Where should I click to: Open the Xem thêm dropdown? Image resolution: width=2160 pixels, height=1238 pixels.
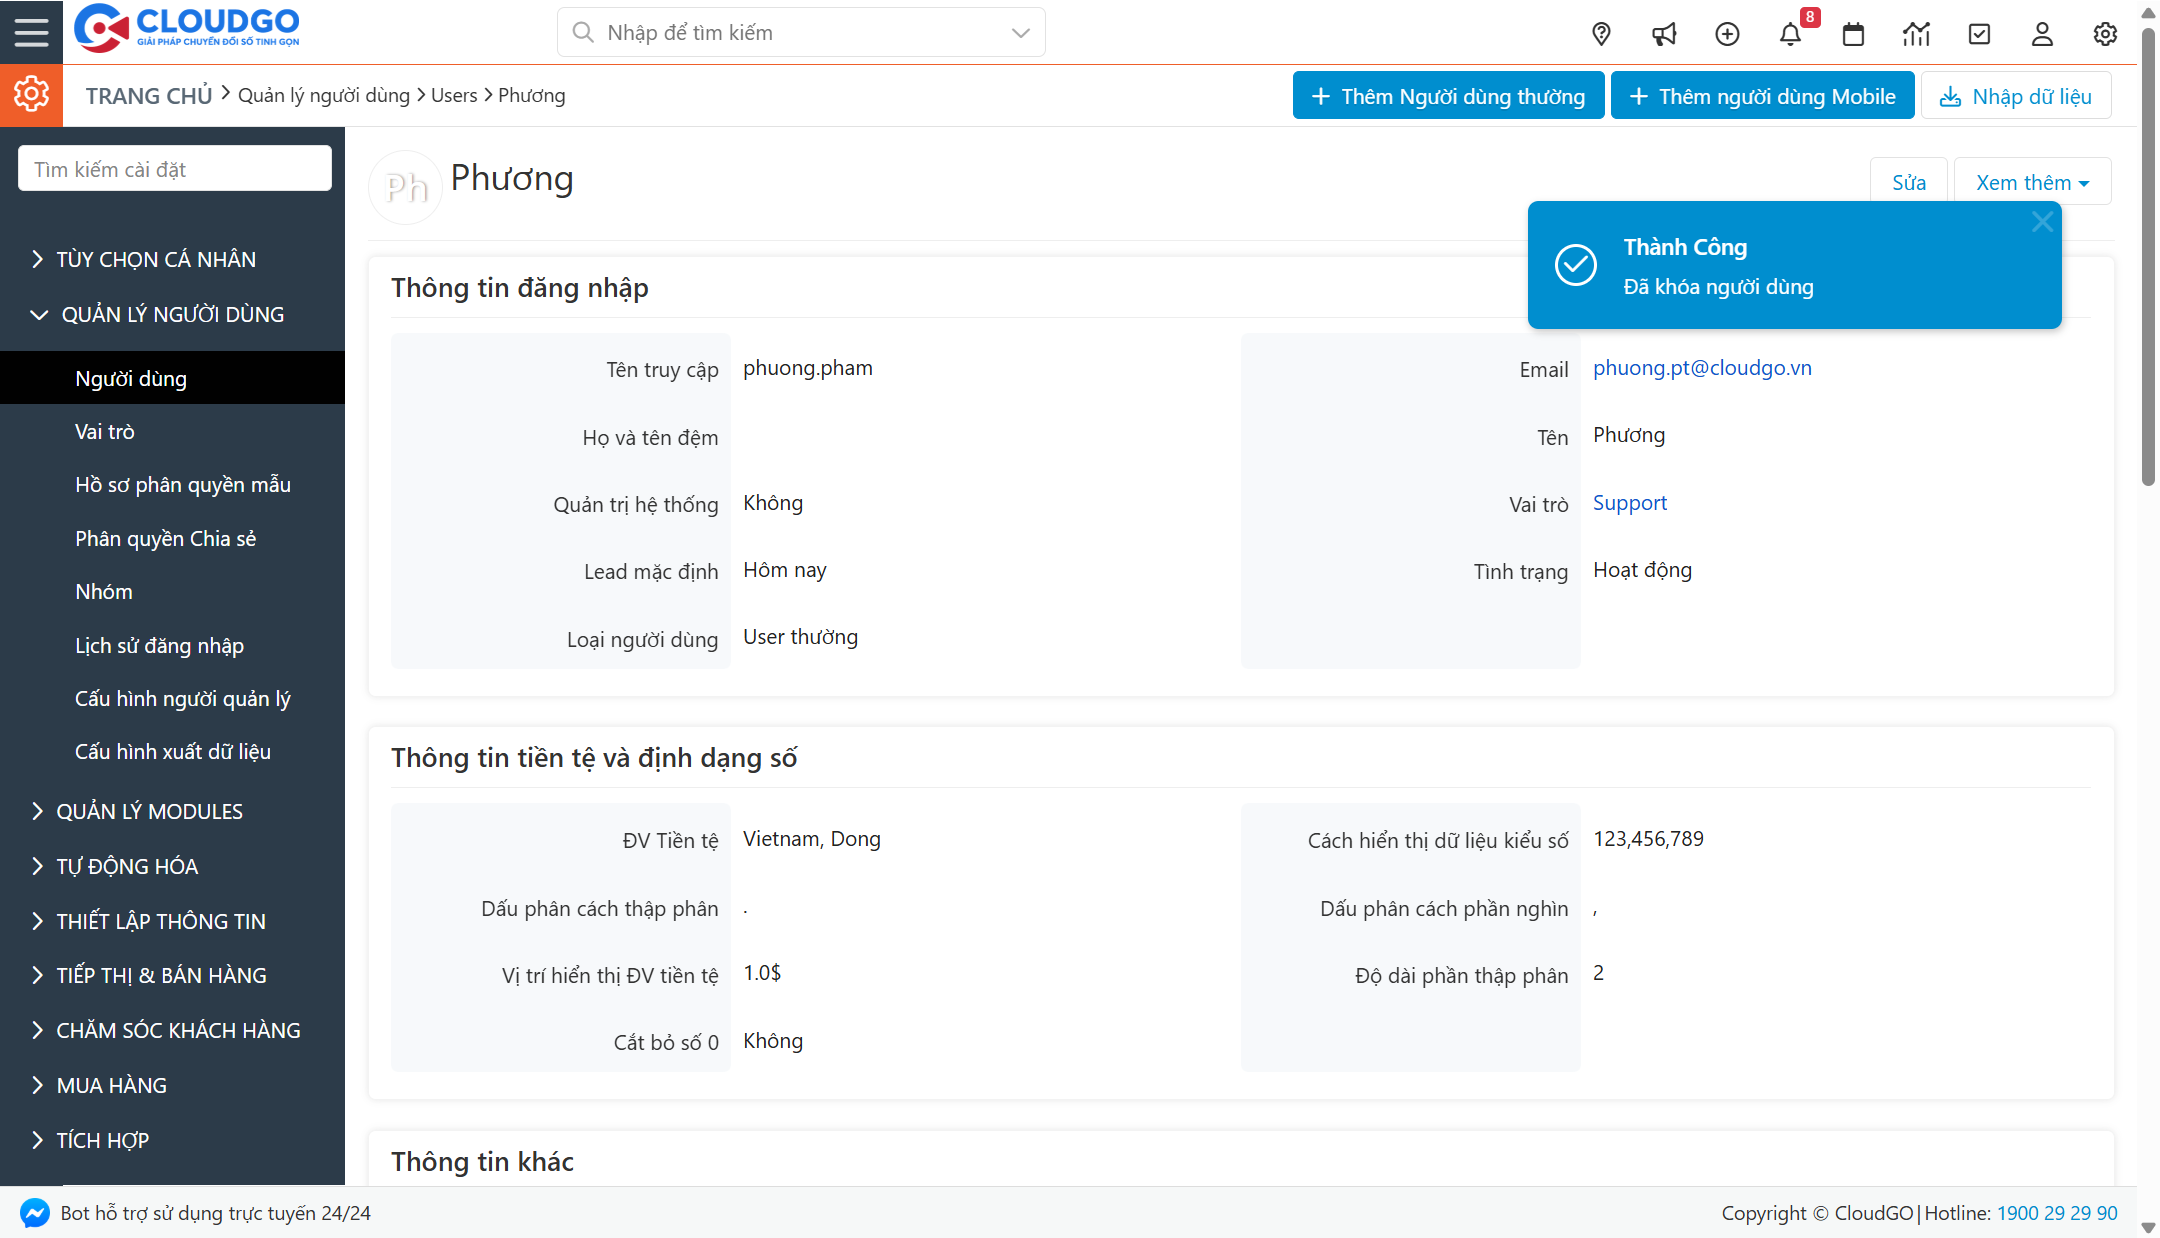[2032, 182]
